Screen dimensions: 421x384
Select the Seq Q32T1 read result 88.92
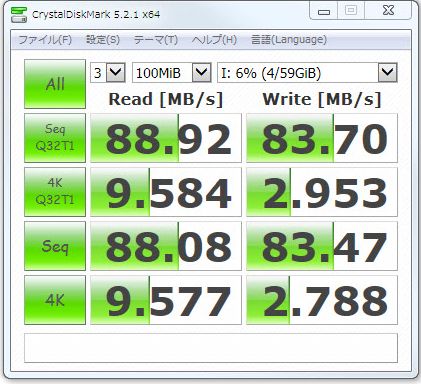pos(166,138)
